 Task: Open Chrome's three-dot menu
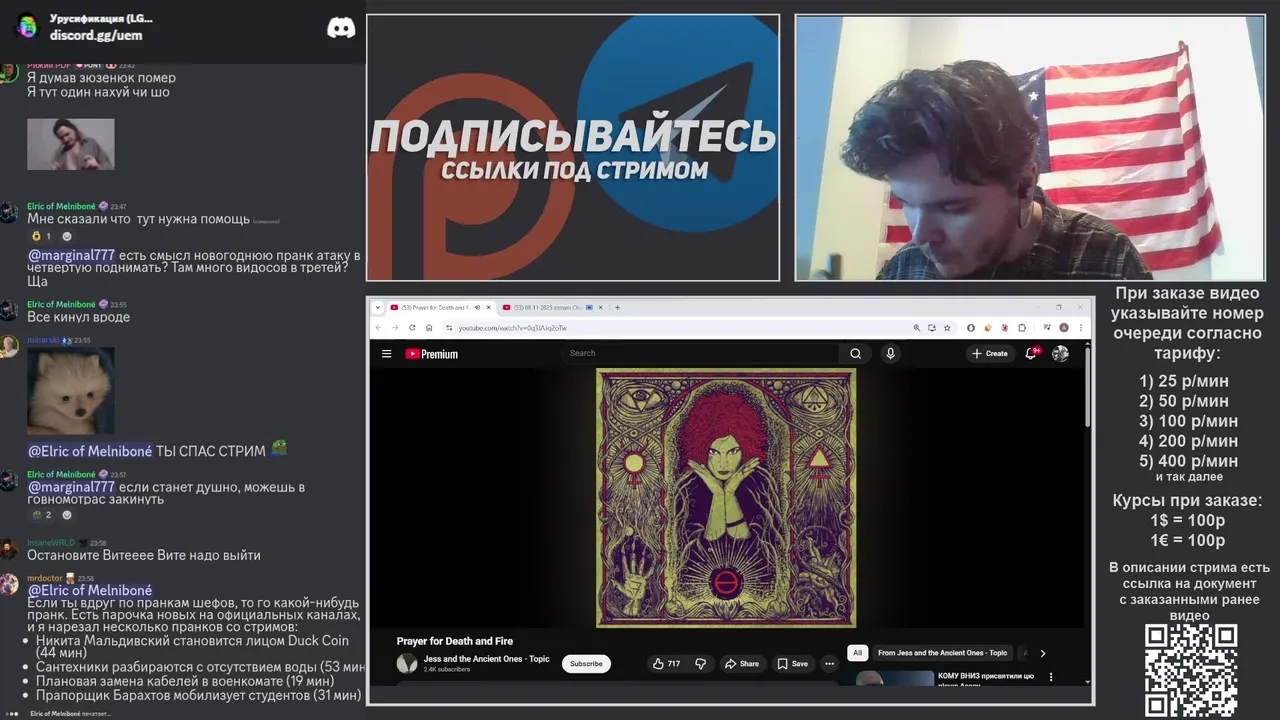[x=1081, y=327]
